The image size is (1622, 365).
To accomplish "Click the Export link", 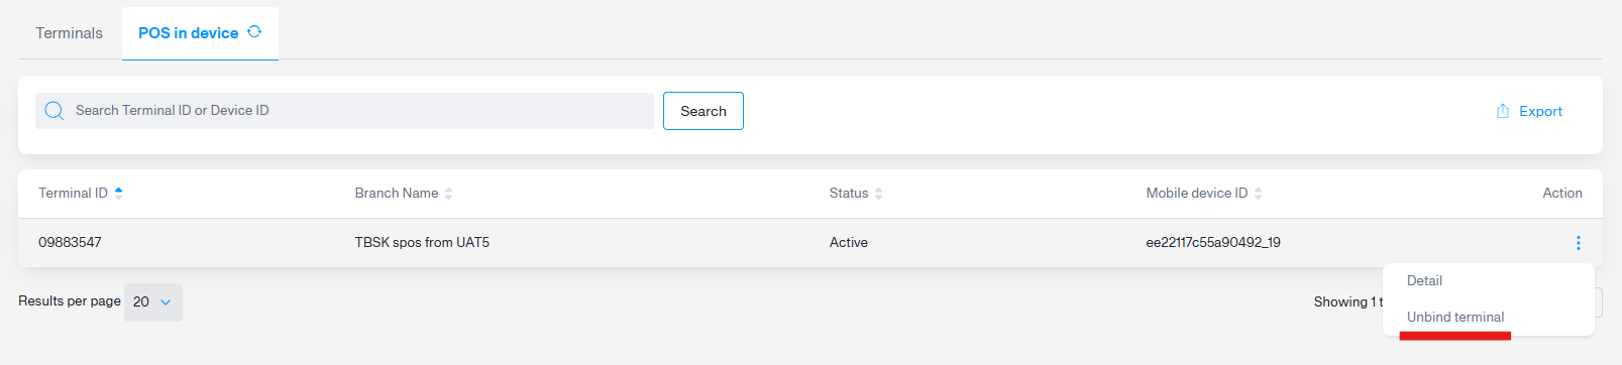I will coord(1540,111).
